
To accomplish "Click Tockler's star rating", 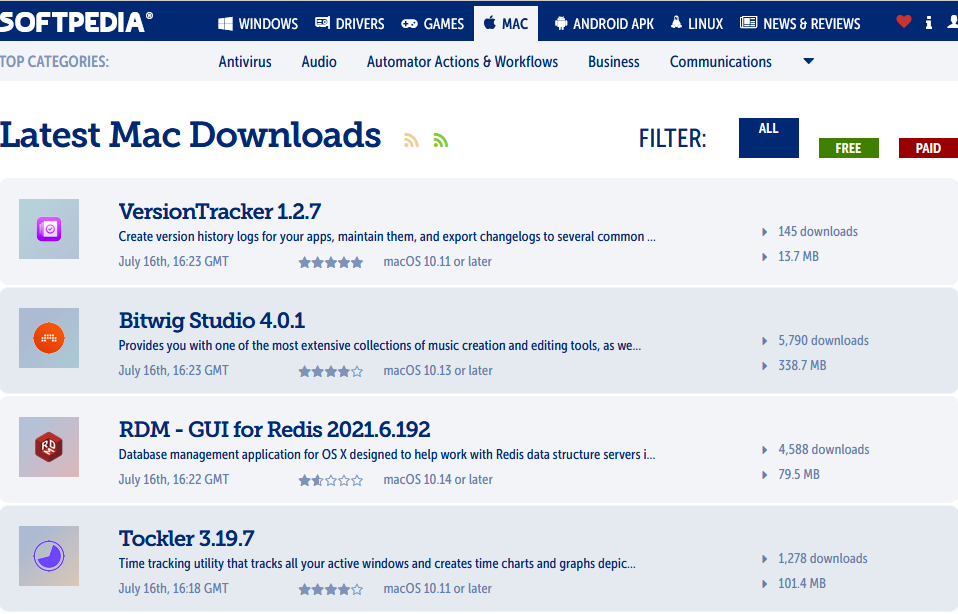I will 331,590.
